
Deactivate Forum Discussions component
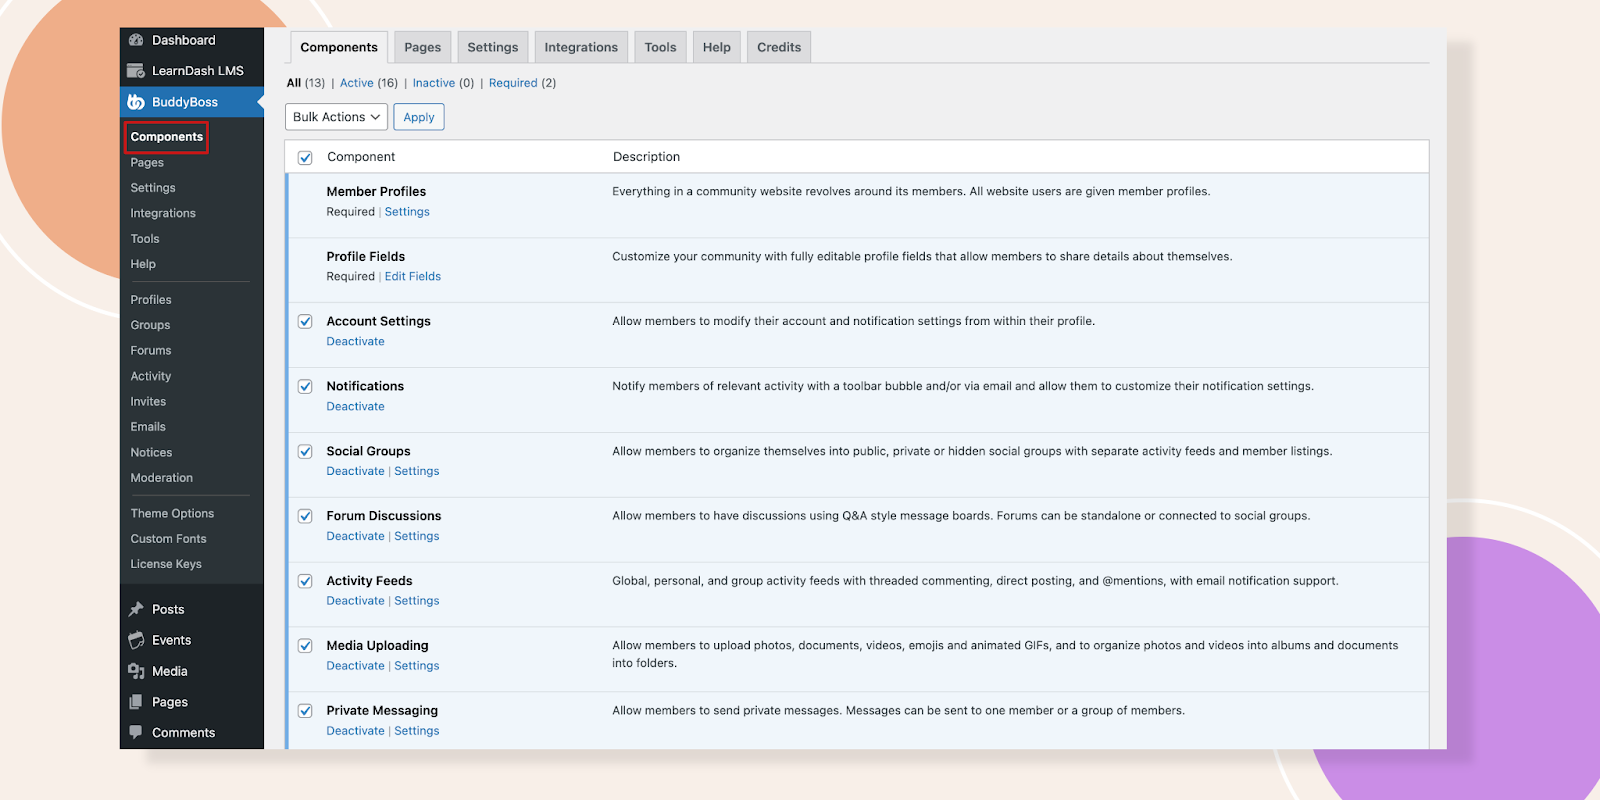(x=355, y=536)
